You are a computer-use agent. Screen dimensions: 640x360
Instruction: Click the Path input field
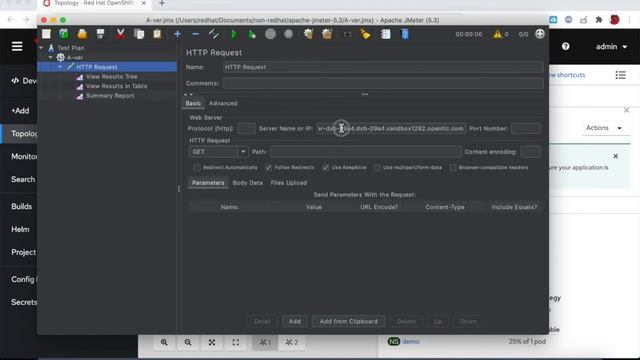coord(365,152)
